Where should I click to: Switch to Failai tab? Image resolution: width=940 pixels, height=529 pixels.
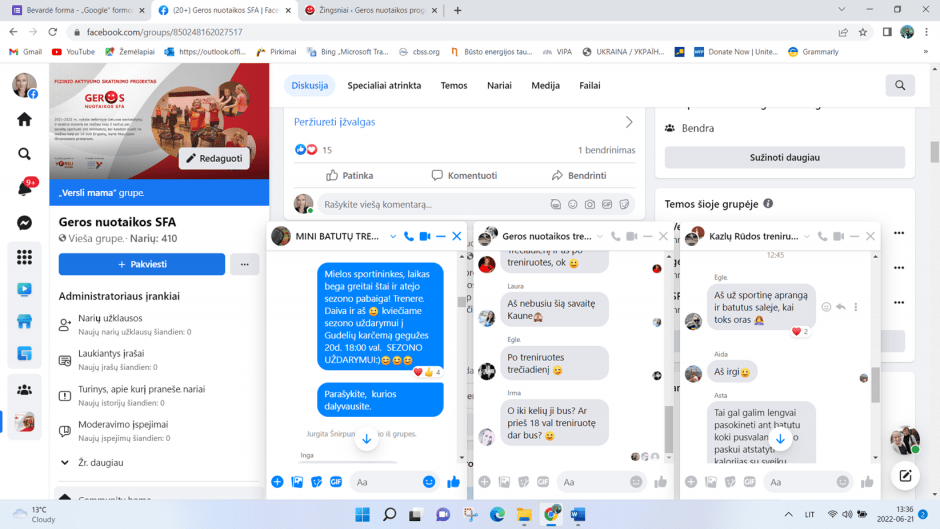[x=590, y=85]
